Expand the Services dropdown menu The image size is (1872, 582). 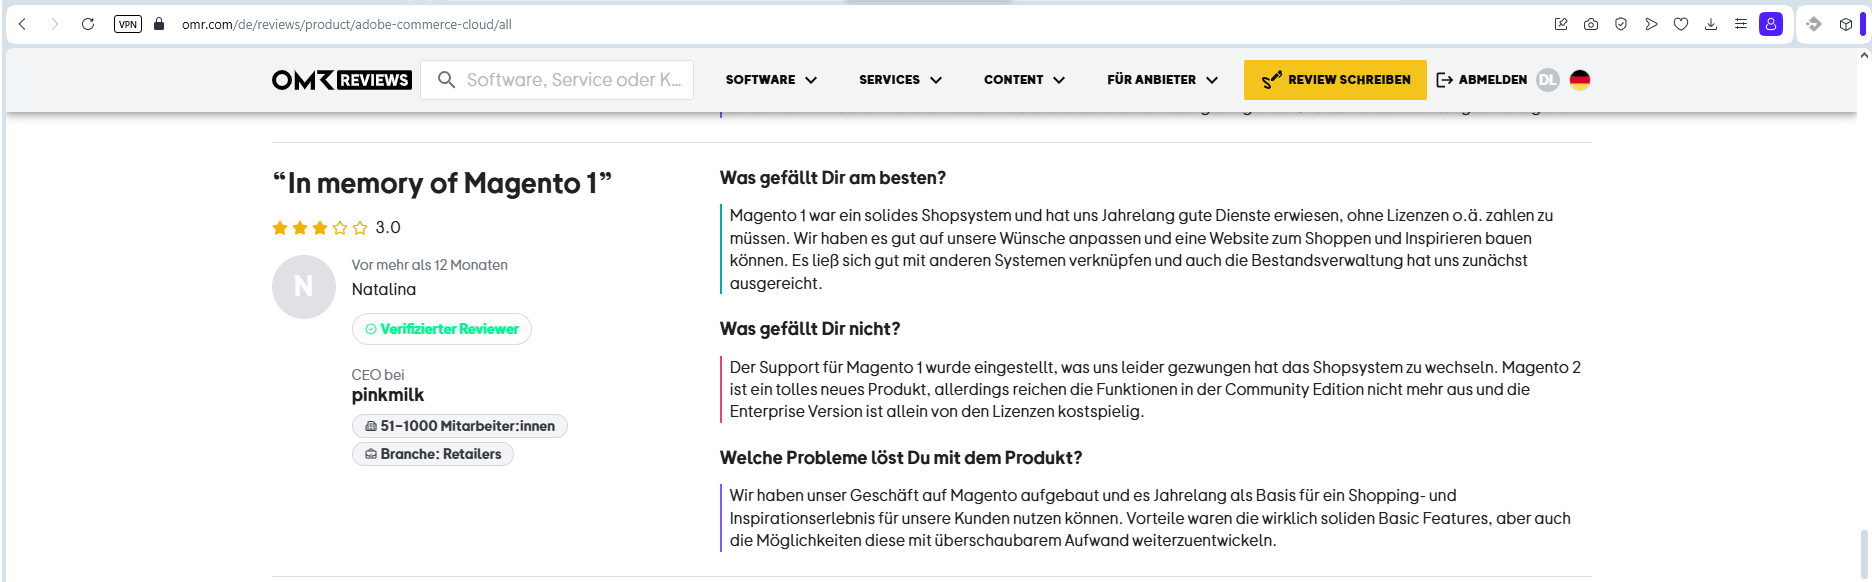pyautogui.click(x=900, y=80)
